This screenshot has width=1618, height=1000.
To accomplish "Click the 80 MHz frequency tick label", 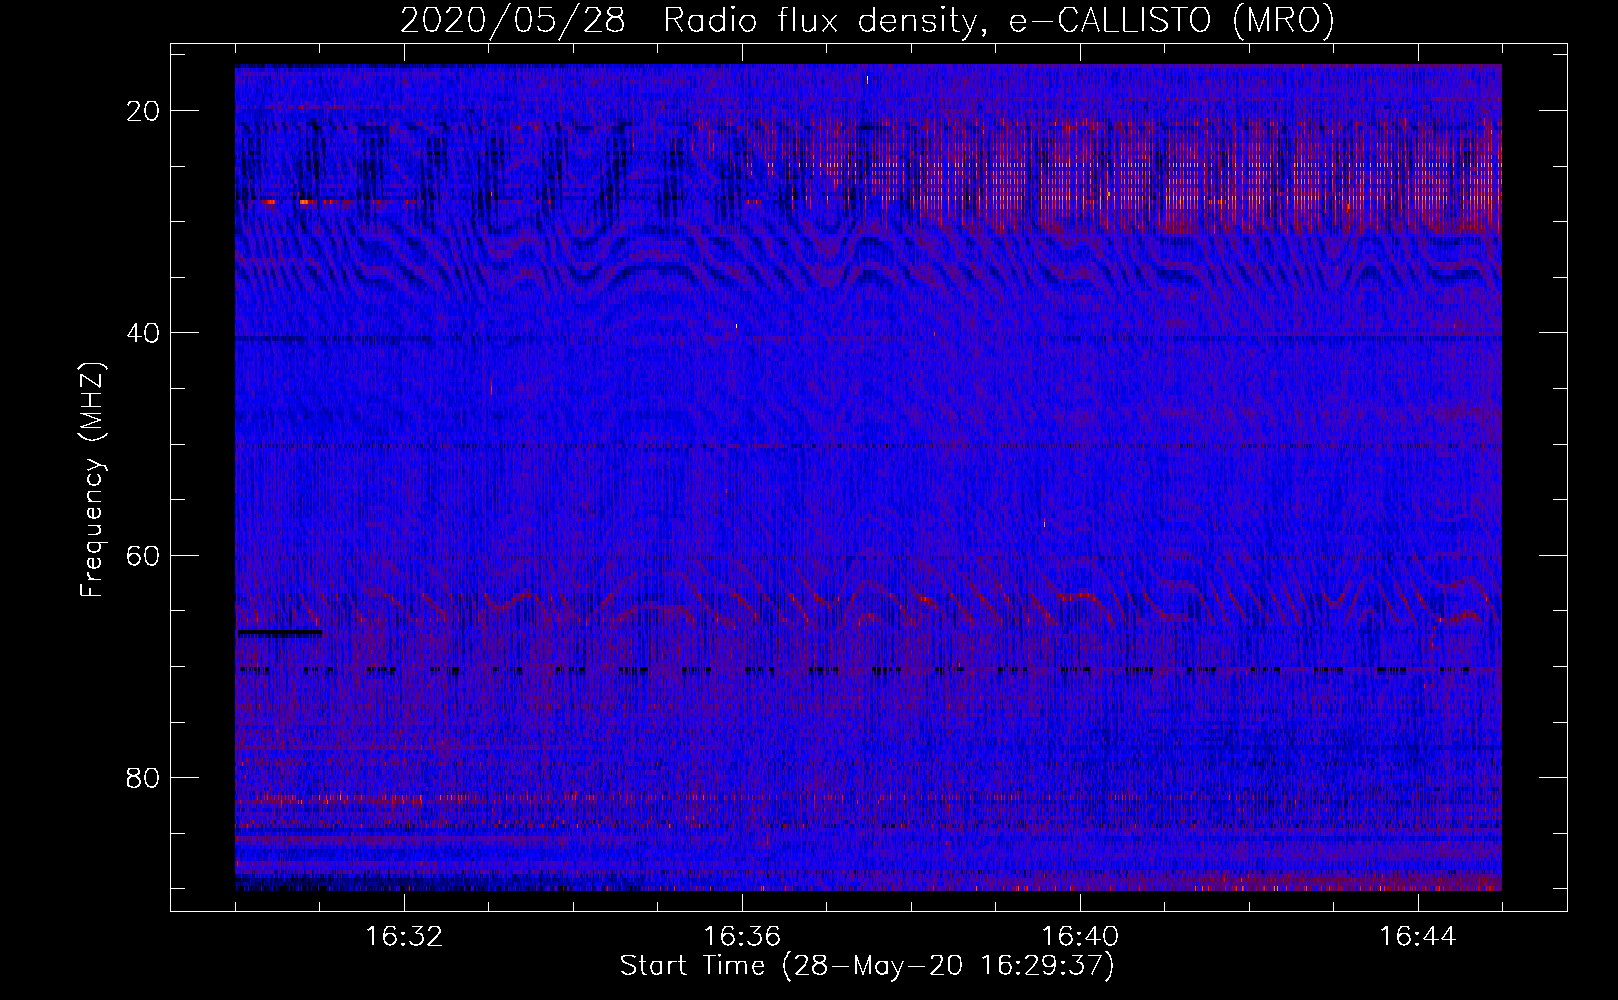I will click(x=143, y=777).
